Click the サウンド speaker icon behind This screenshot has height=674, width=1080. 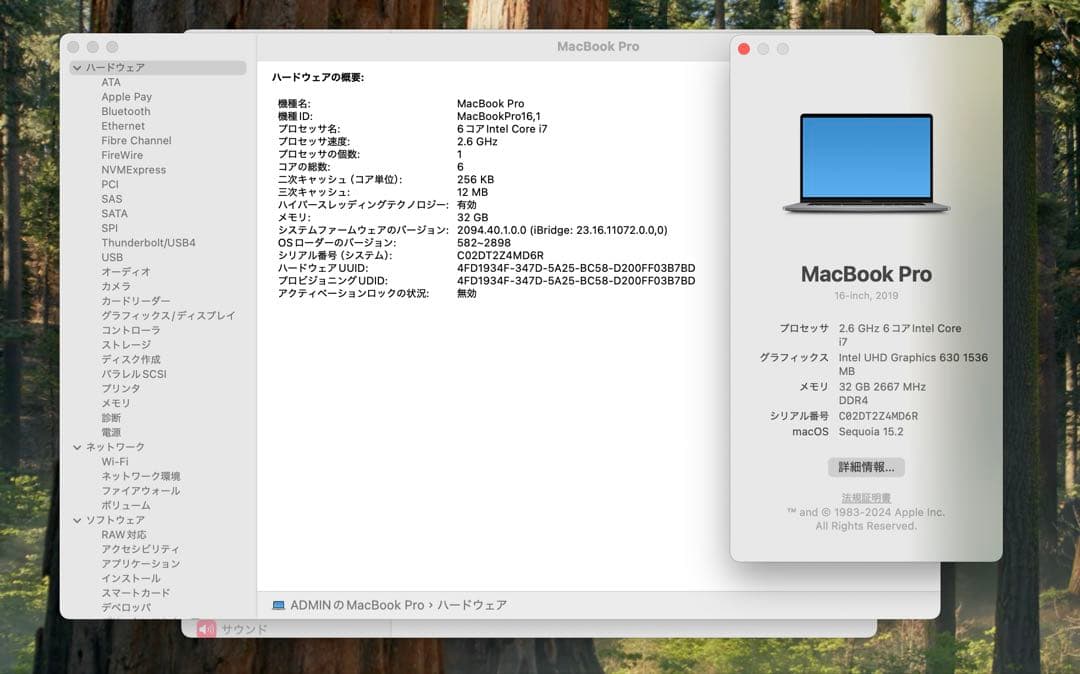tap(206, 629)
